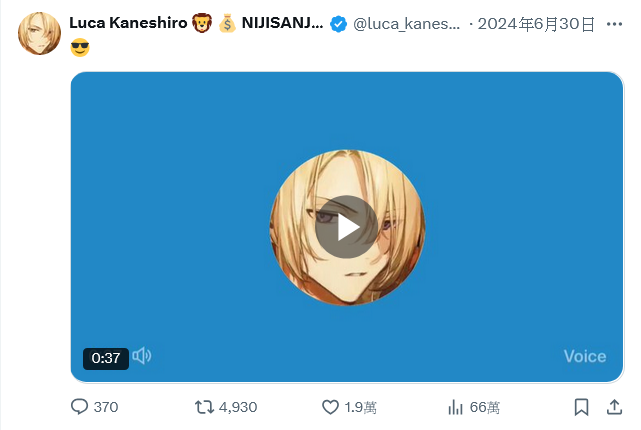Open the three-dot more options menu
This screenshot has width=641, height=430.
pos(614,25)
